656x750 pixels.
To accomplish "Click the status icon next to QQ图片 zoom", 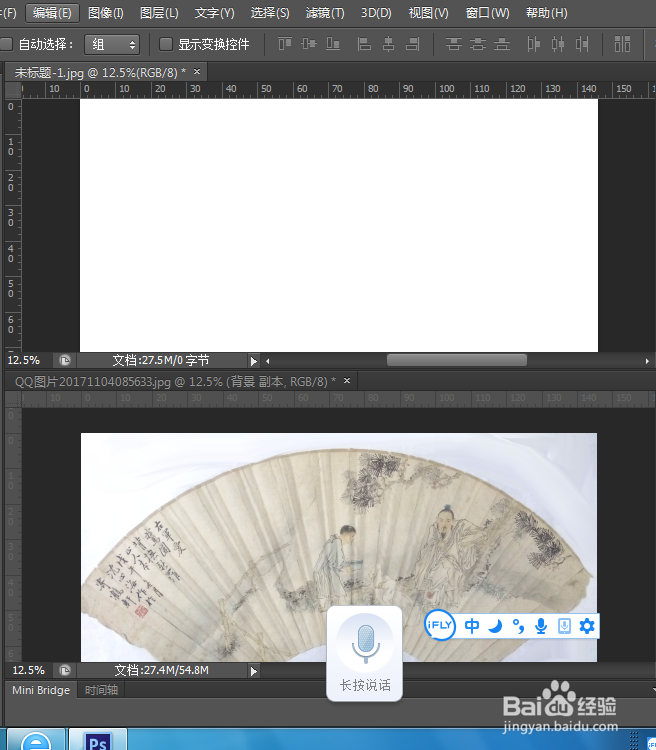I will 65,670.
